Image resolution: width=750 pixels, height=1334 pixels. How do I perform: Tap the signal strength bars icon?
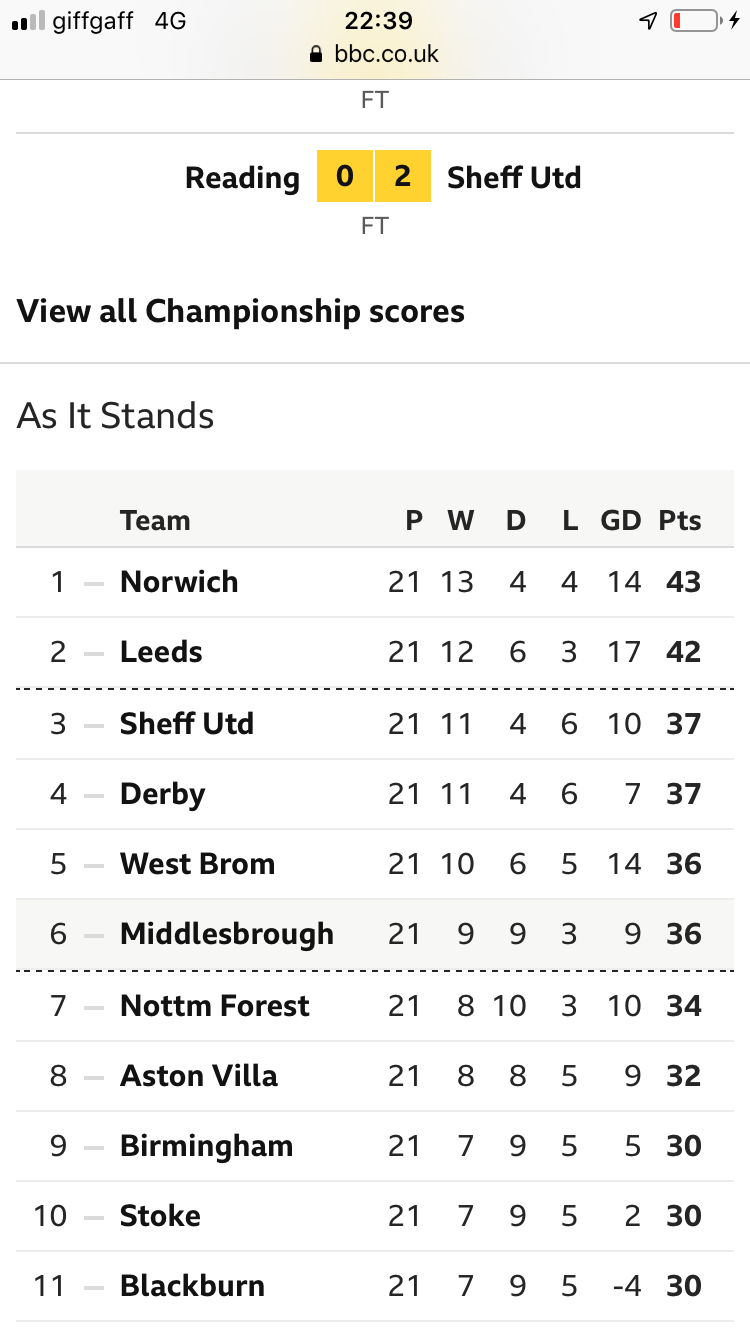click(x=27, y=21)
